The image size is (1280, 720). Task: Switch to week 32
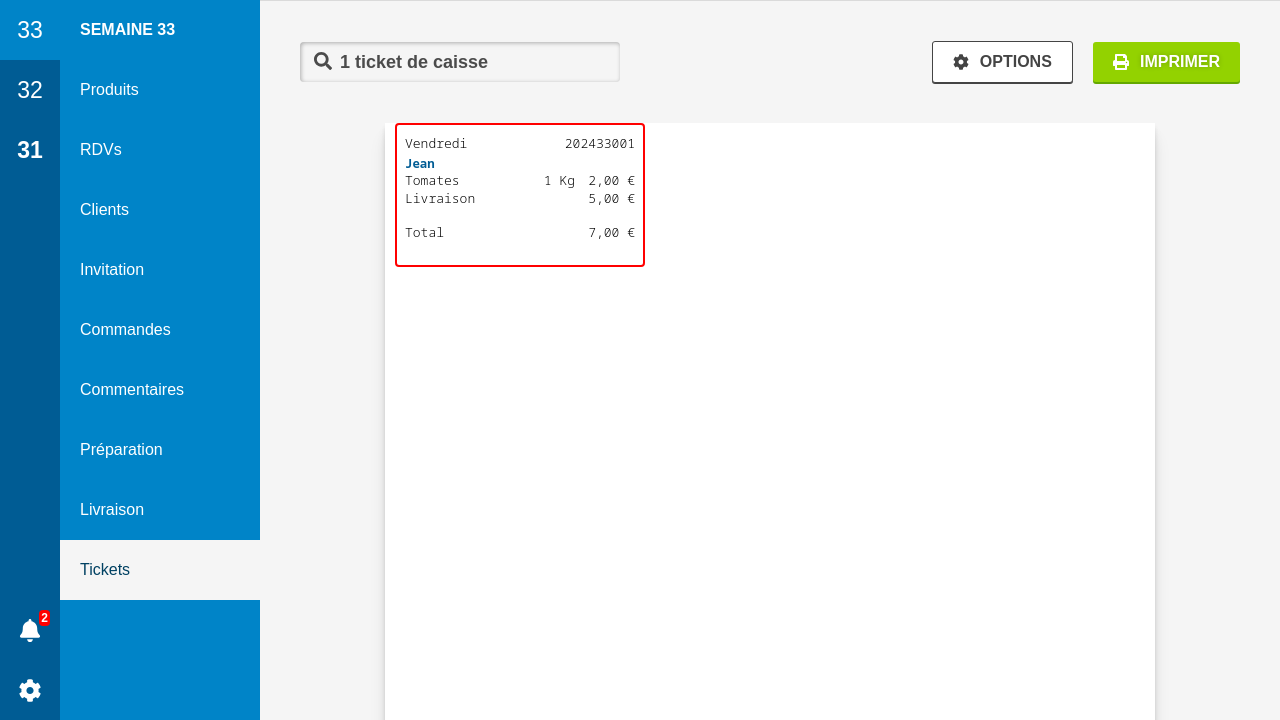(x=30, y=90)
